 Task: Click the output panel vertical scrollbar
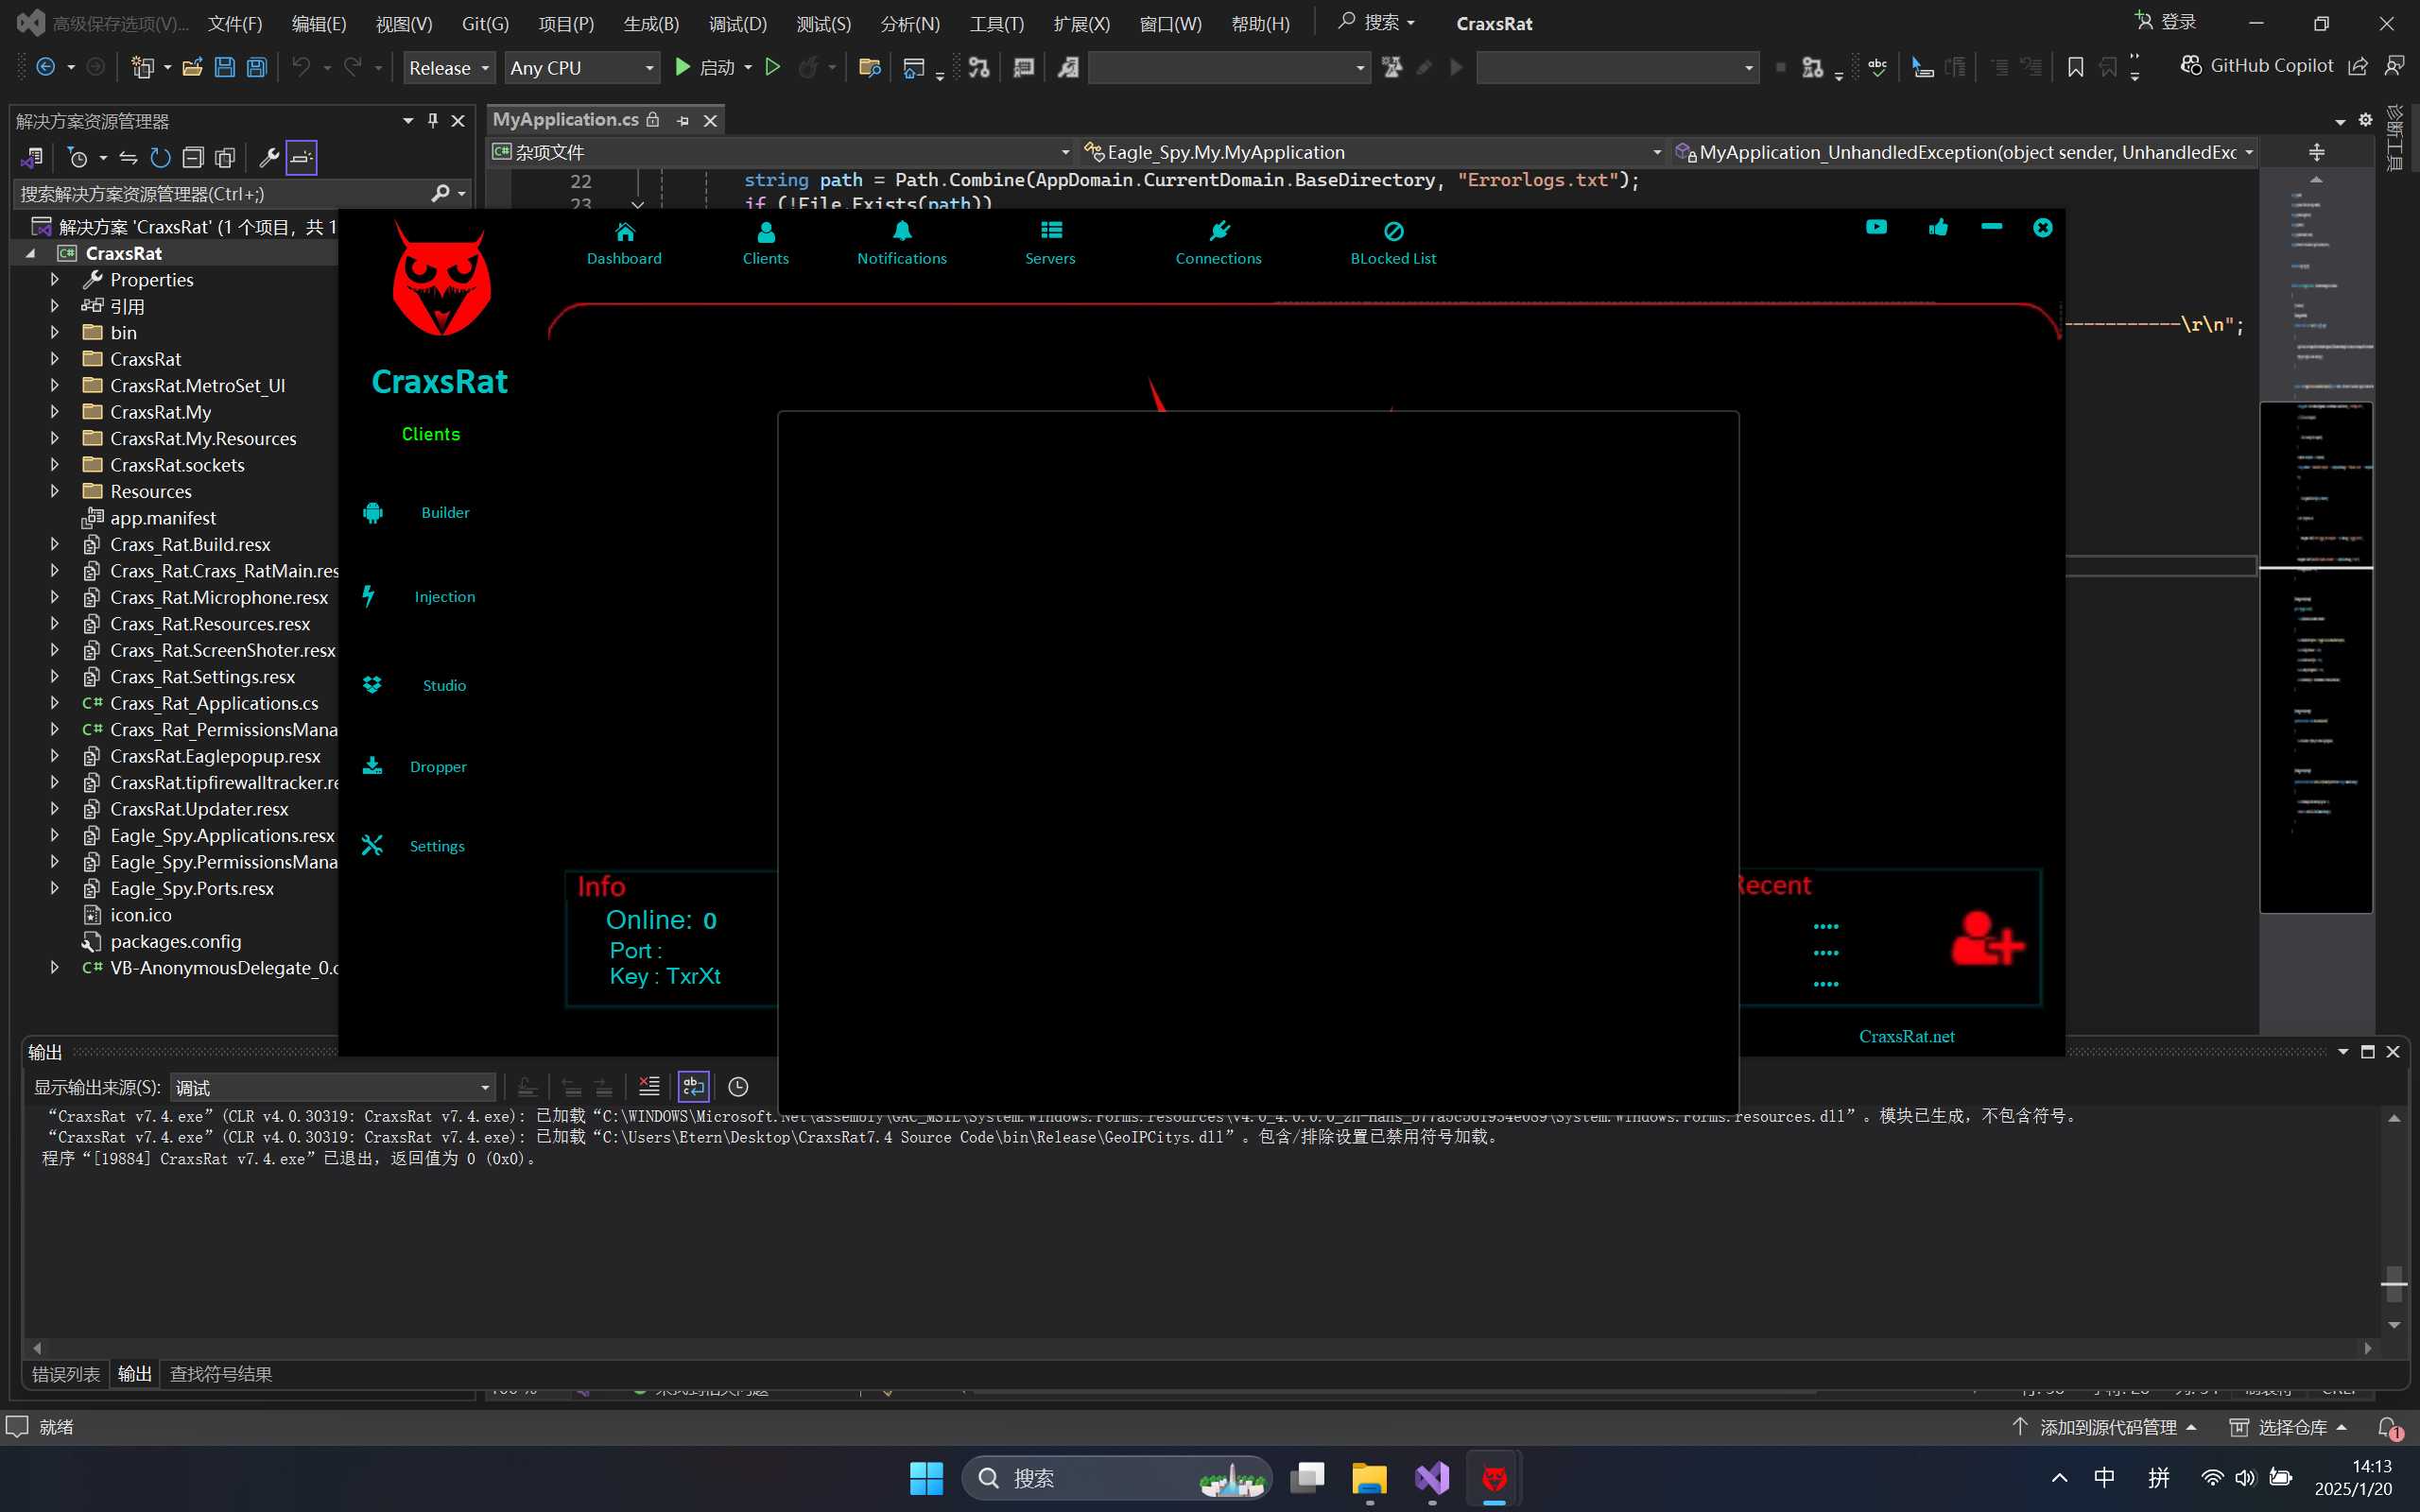(2394, 1220)
